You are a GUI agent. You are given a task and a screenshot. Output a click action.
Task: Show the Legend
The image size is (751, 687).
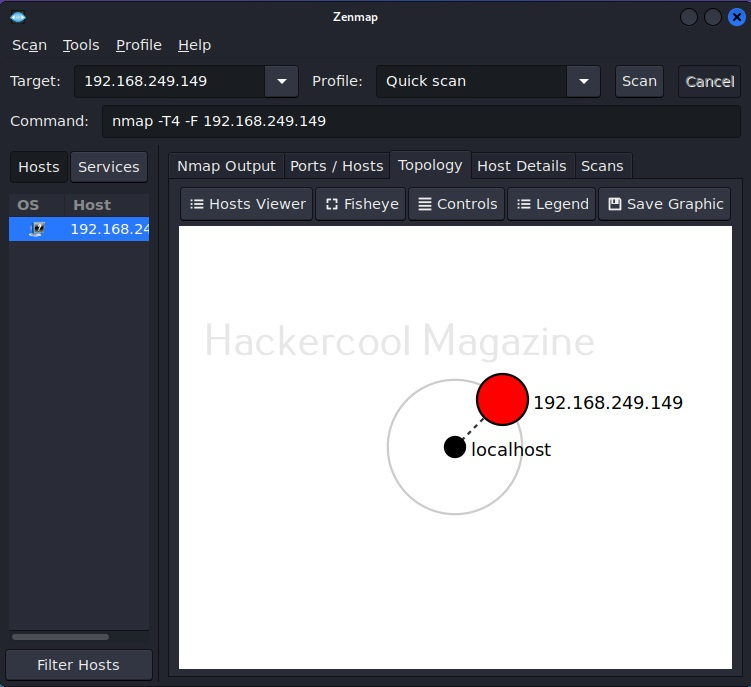552,204
